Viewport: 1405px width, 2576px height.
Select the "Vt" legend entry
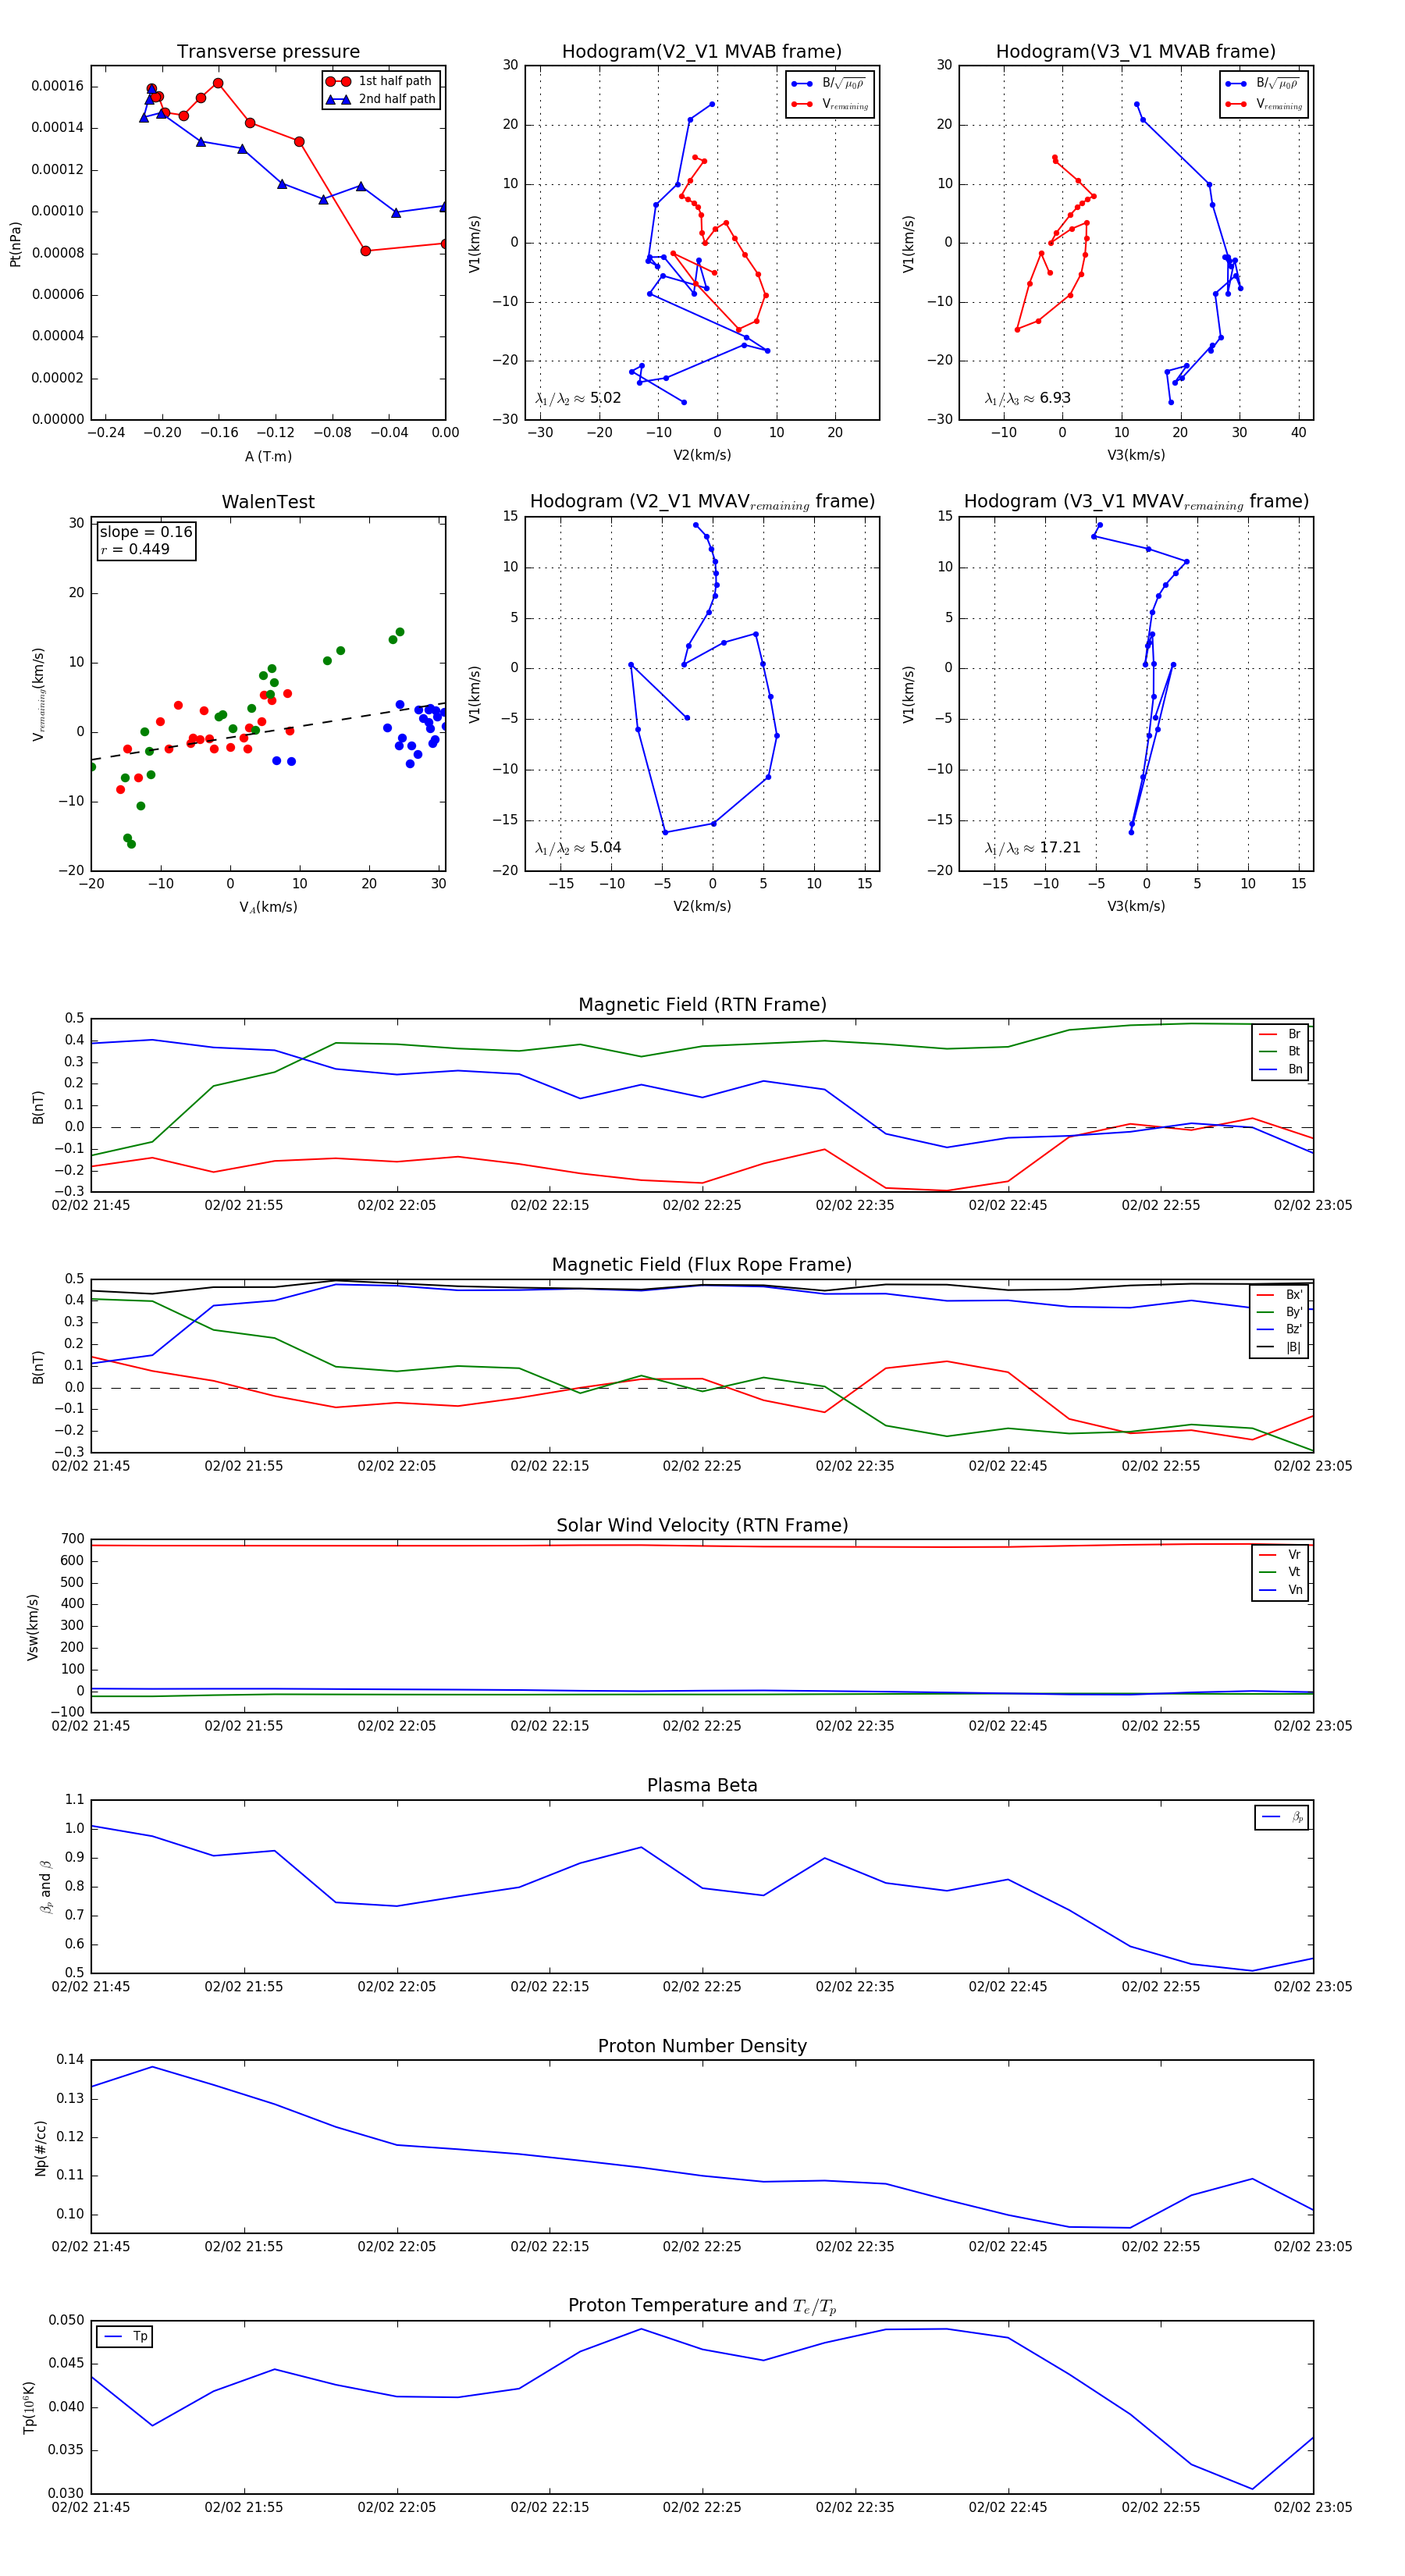(1281, 1572)
